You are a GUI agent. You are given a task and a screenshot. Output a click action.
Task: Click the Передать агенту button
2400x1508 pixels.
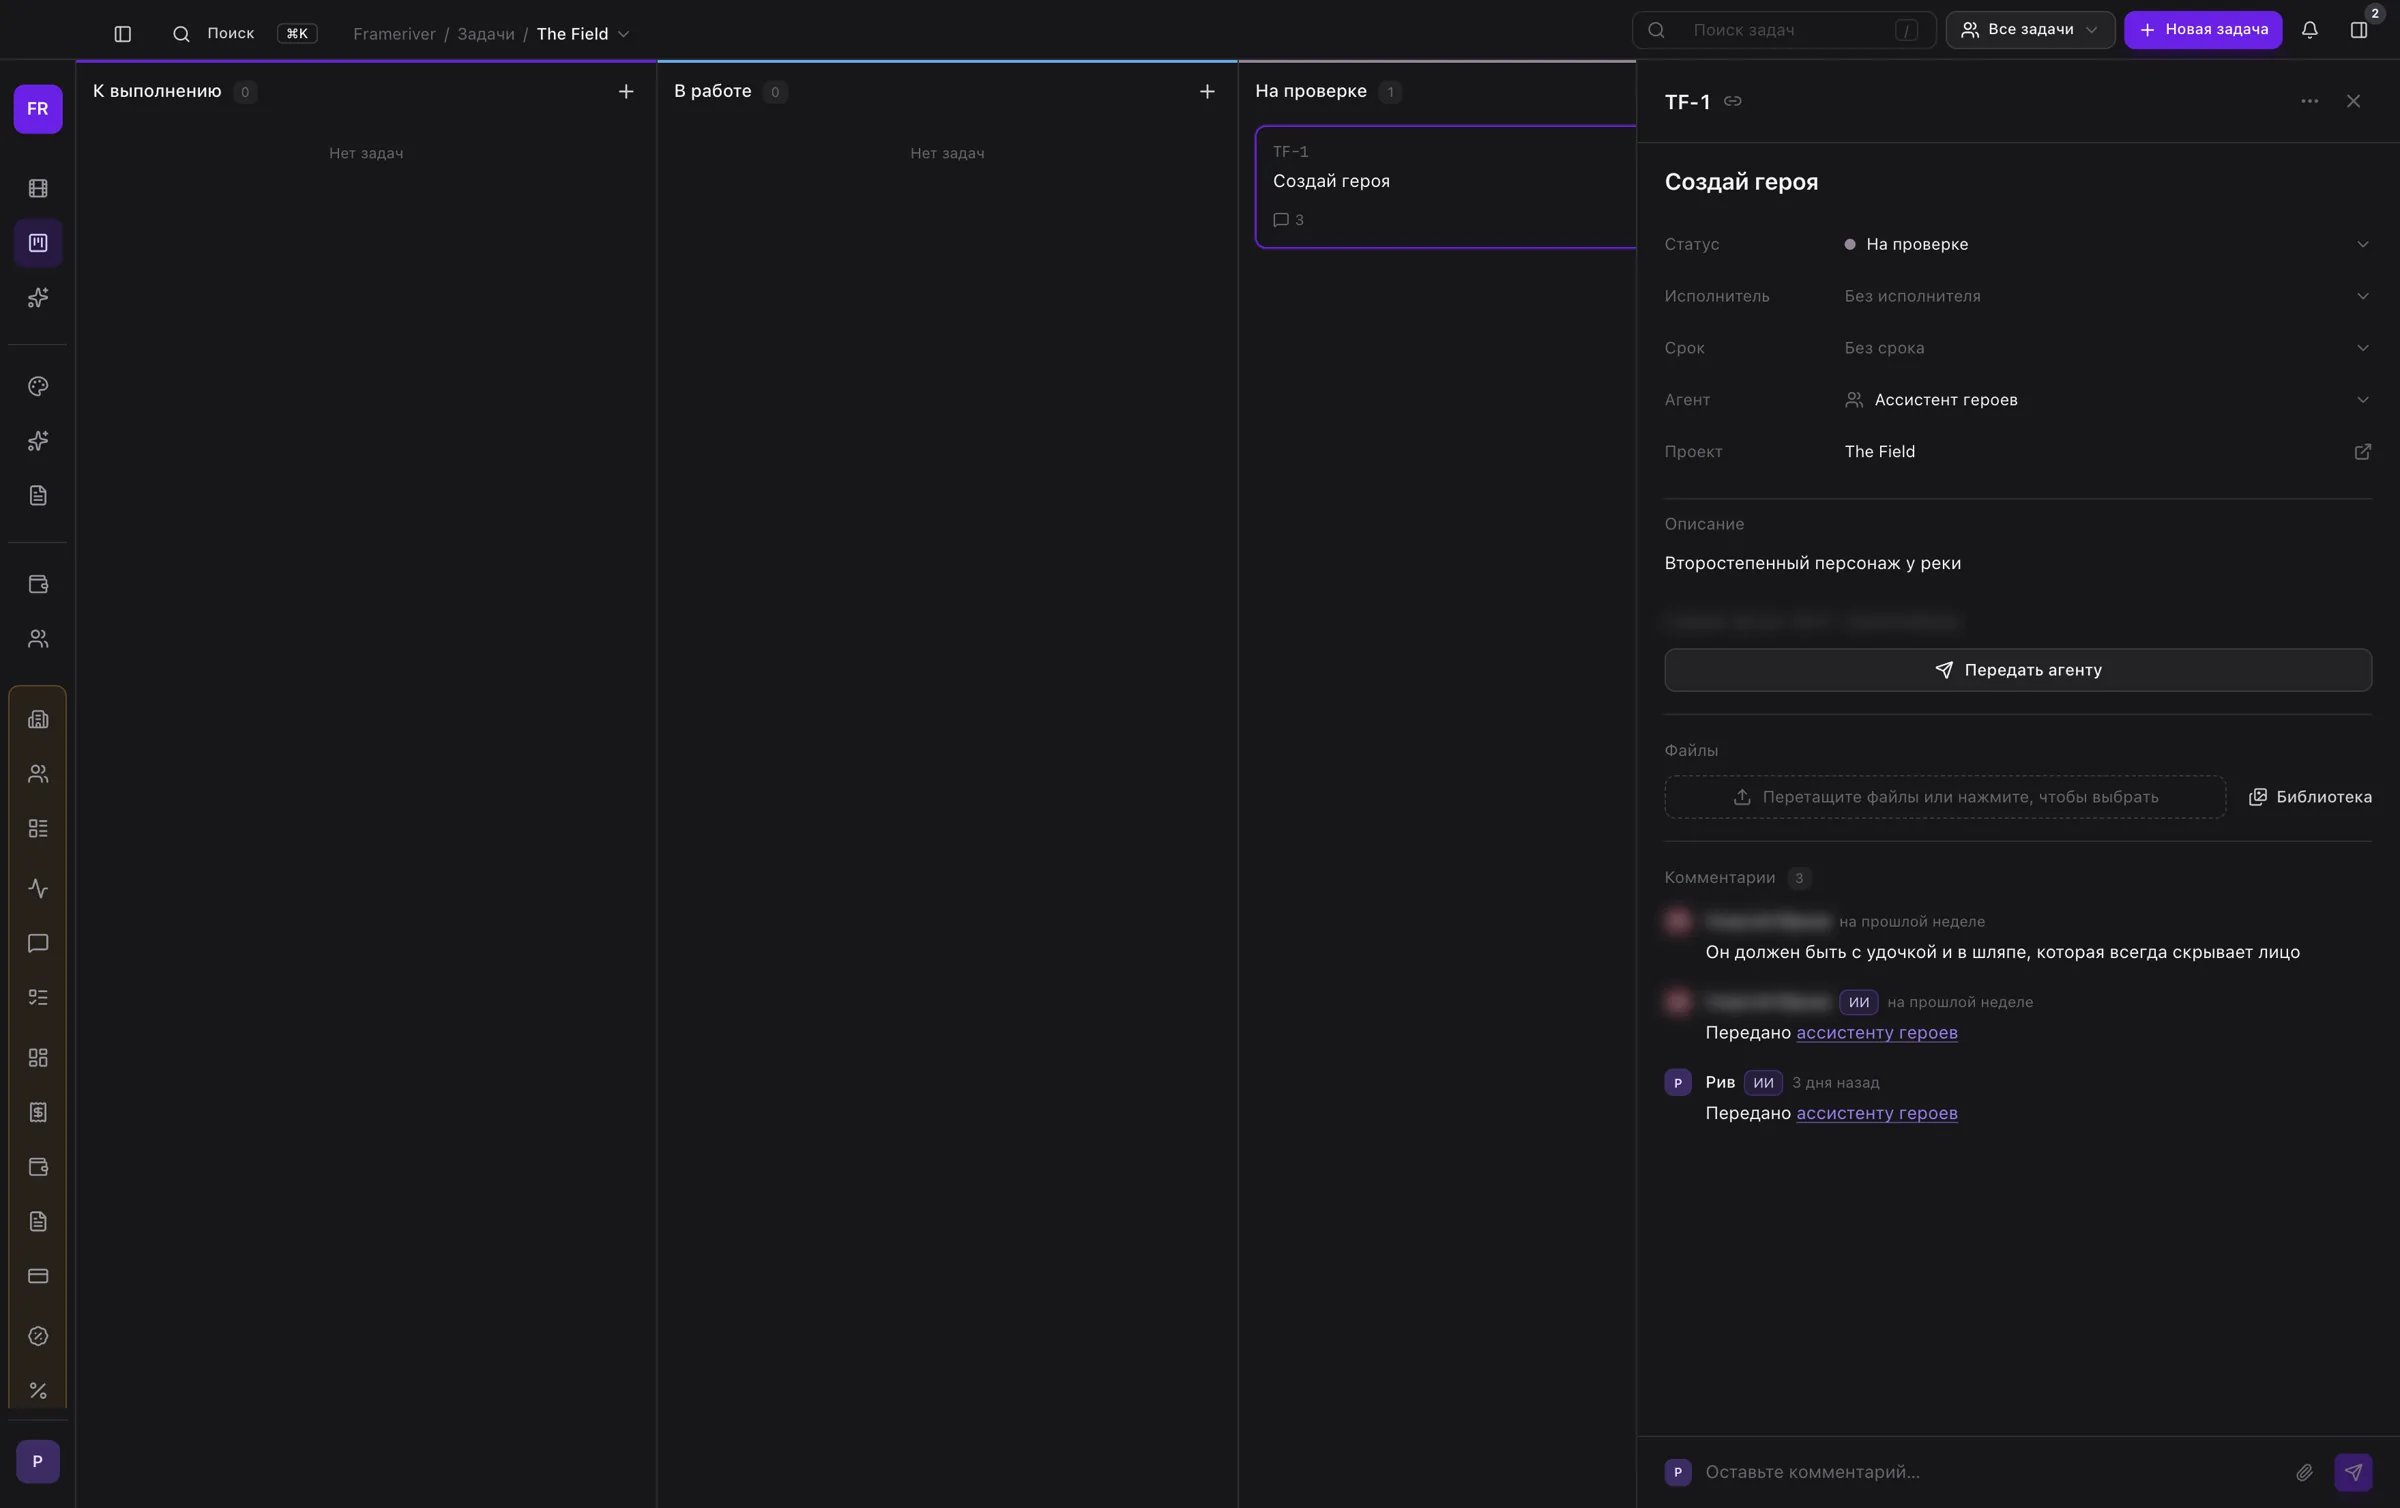pos(2018,670)
